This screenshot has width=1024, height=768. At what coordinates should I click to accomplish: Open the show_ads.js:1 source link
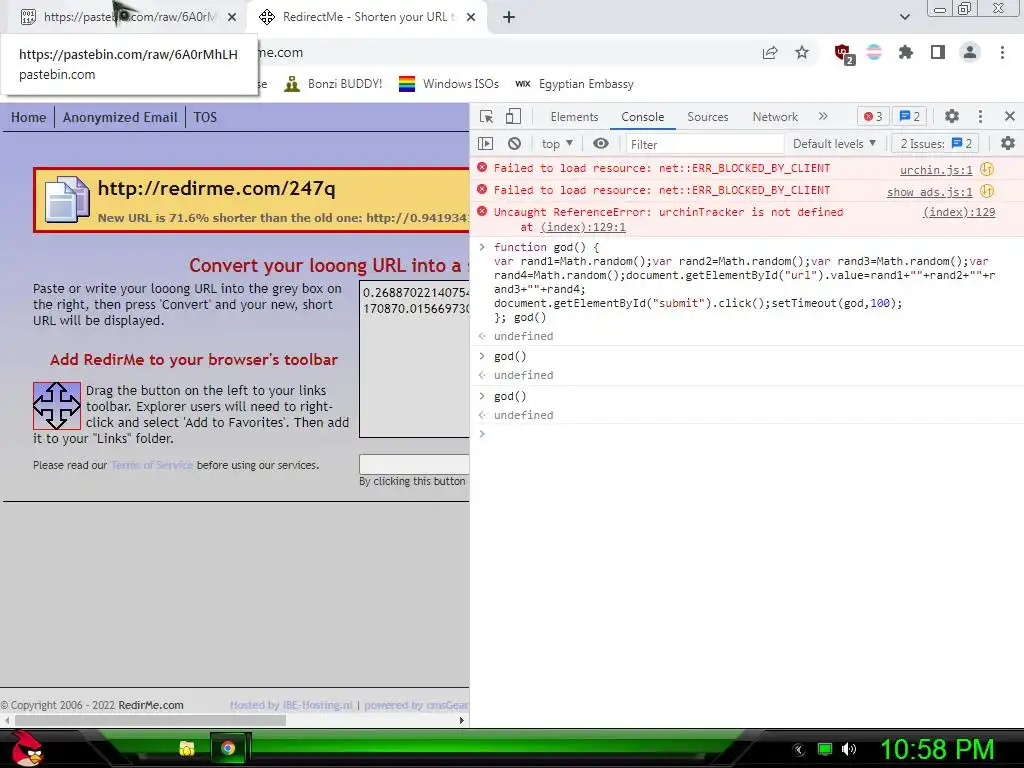point(929,192)
